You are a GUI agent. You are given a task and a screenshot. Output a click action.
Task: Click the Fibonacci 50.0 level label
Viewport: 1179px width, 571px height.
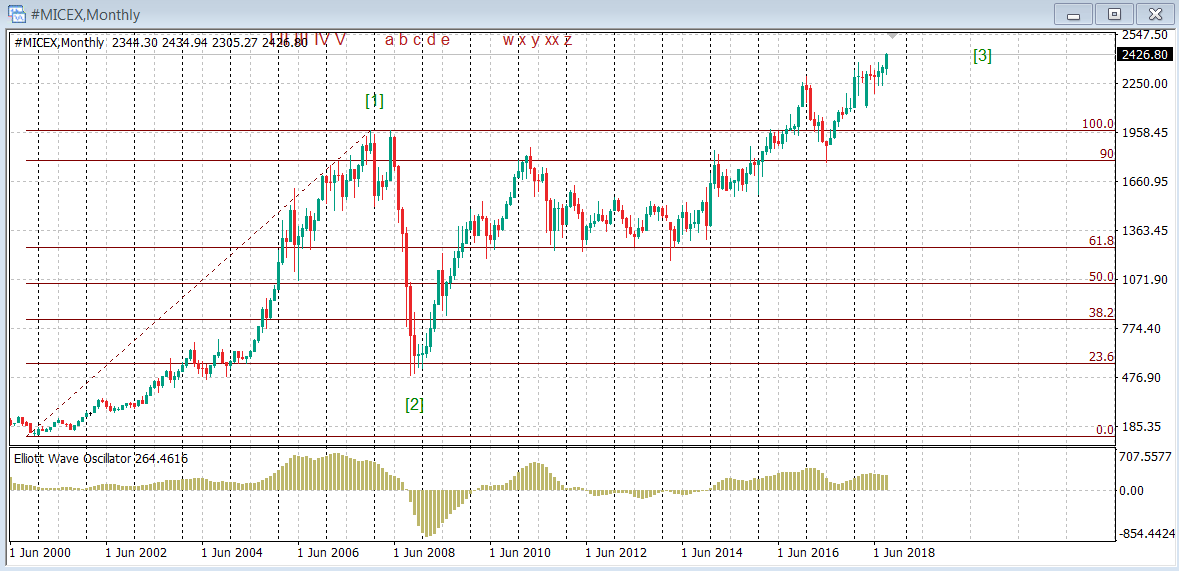tap(1101, 277)
